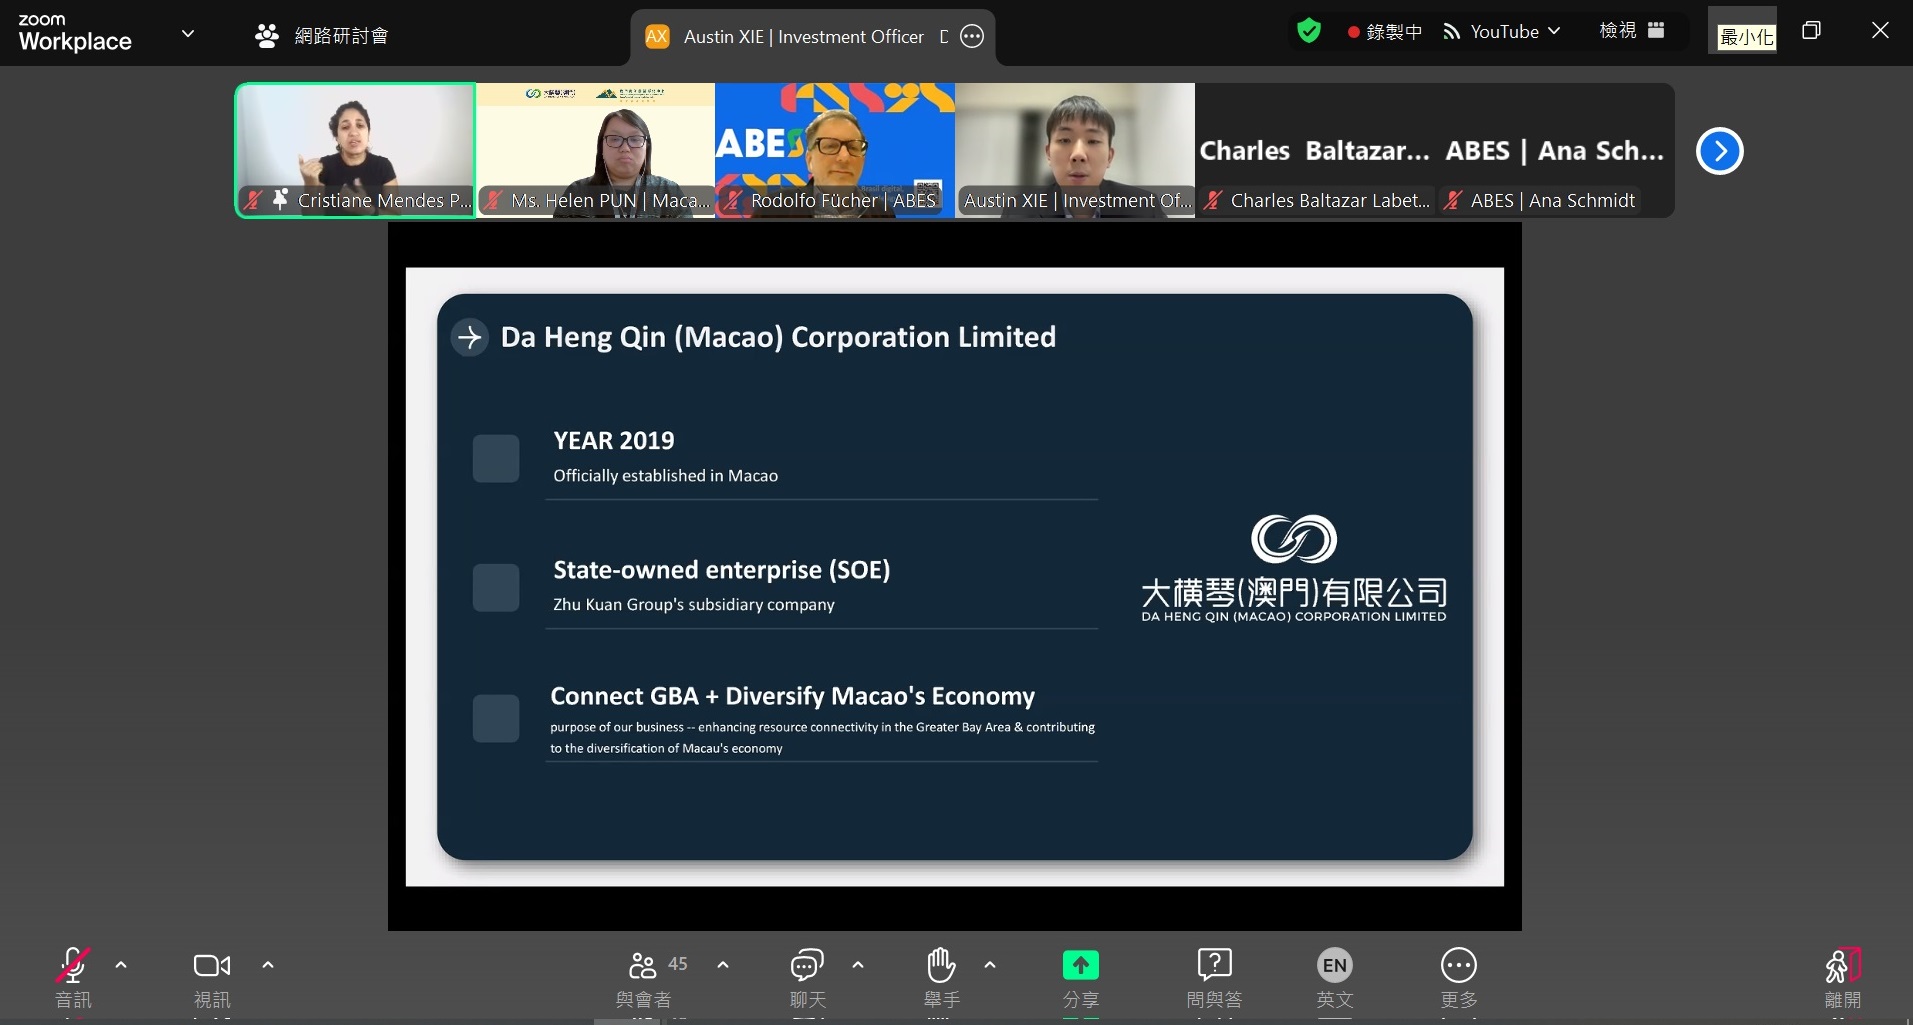1913x1025 pixels.
Task: Click the 網路研討會 webinar icon label
Action: [x=321, y=36]
